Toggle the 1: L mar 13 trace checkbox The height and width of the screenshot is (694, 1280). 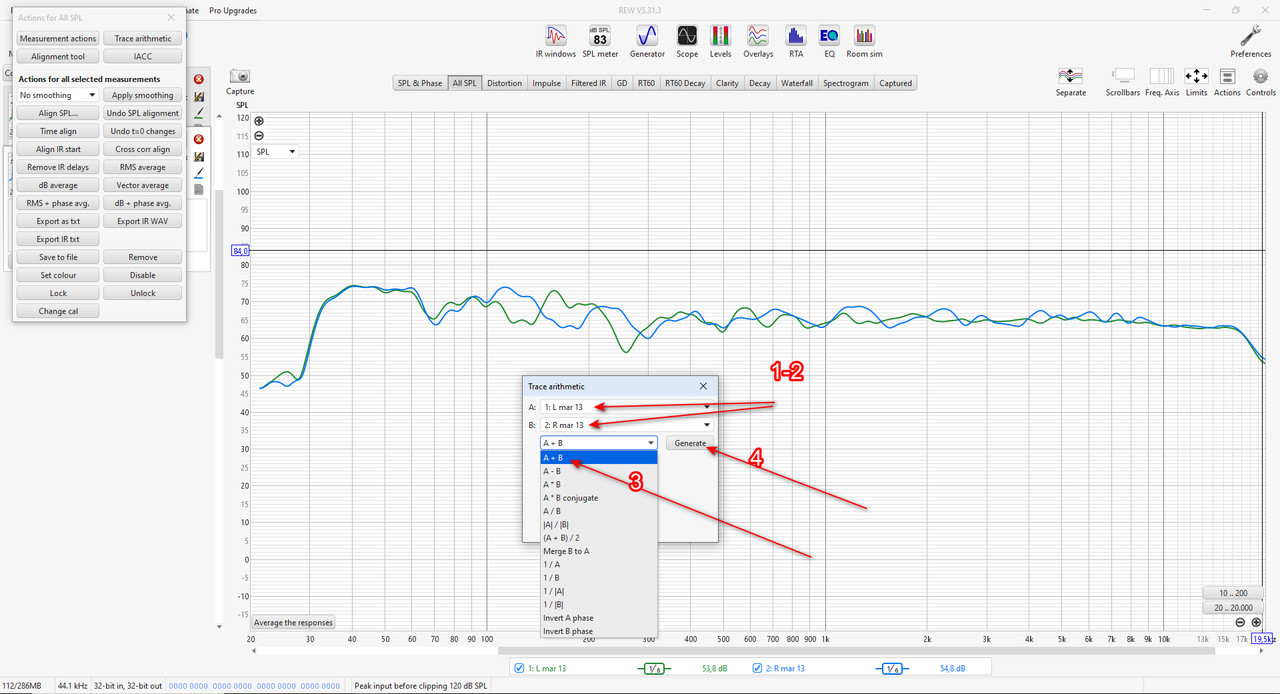518,668
